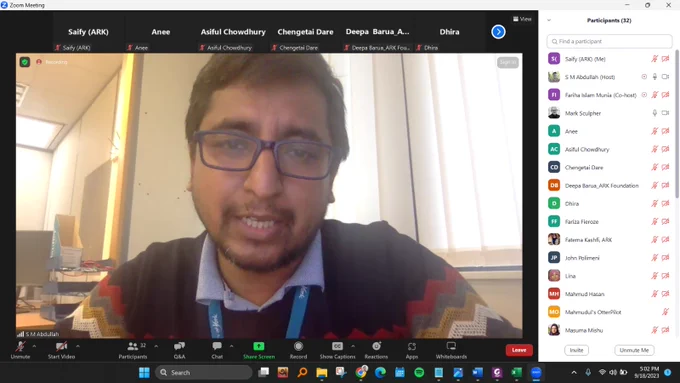Image resolution: width=680 pixels, height=383 pixels.
Task: Select Fariza Fieroze in participants list
Action: (609, 221)
